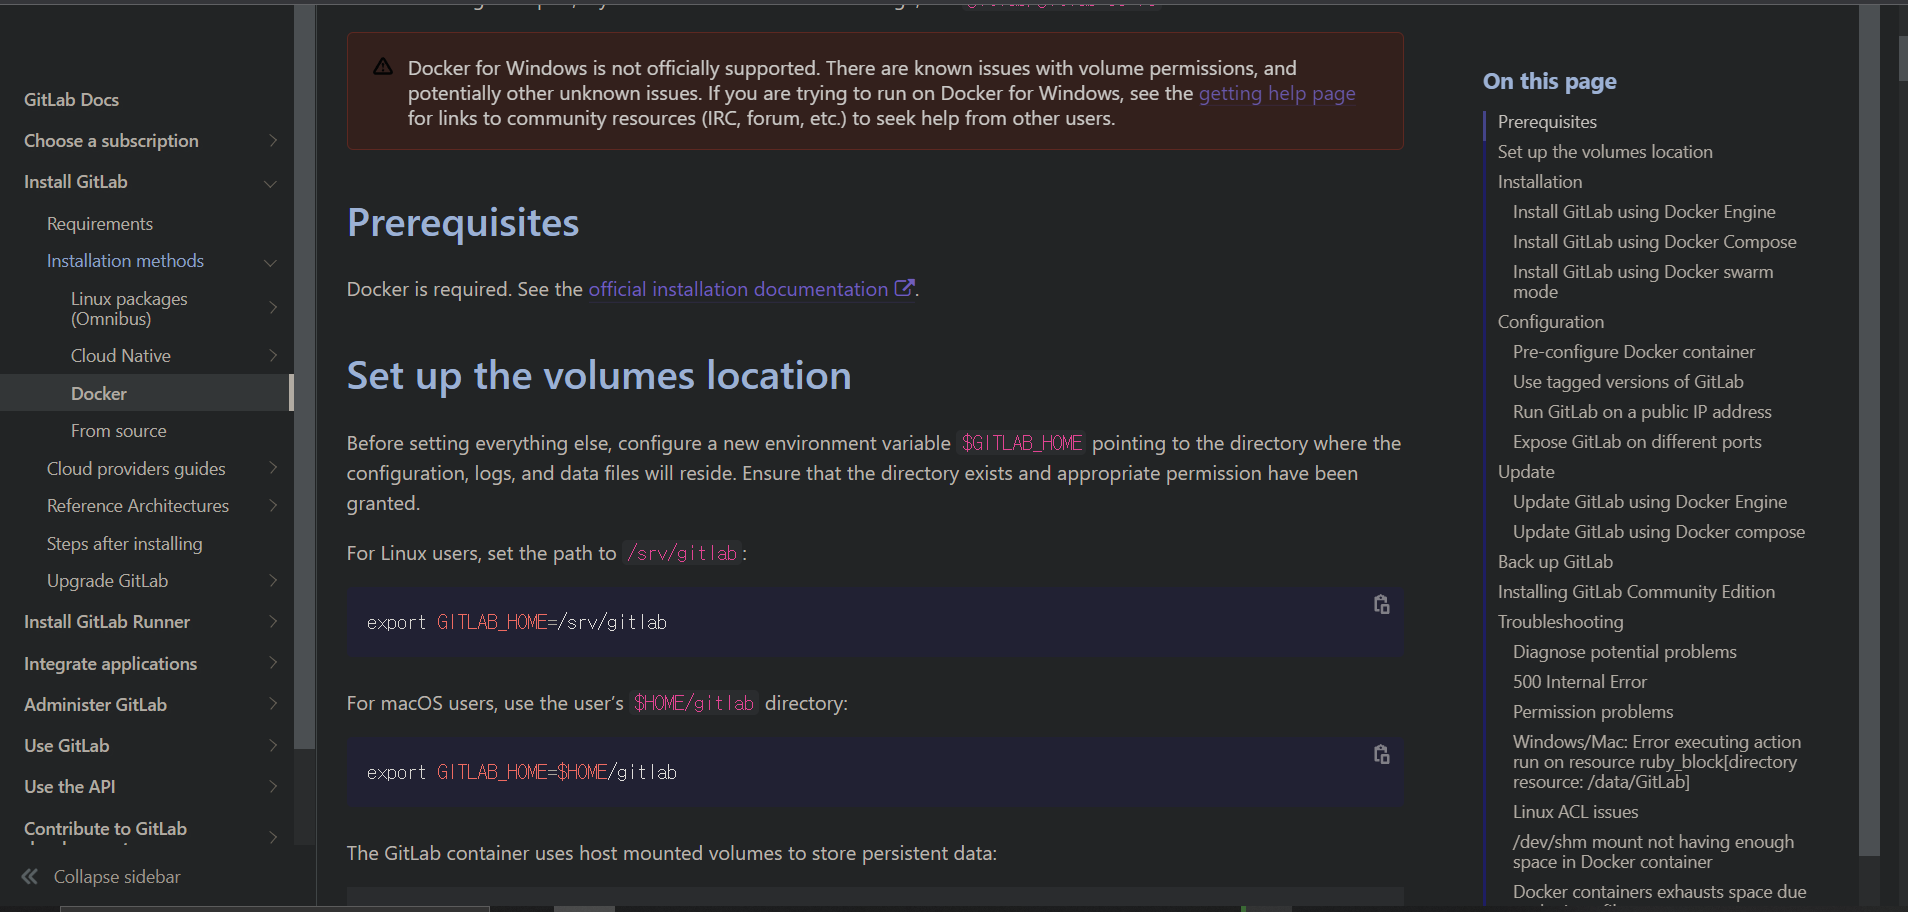Viewport: 1908px width, 912px height.
Task: Go to Install GitLab using Docker Compose
Action: click(1654, 242)
